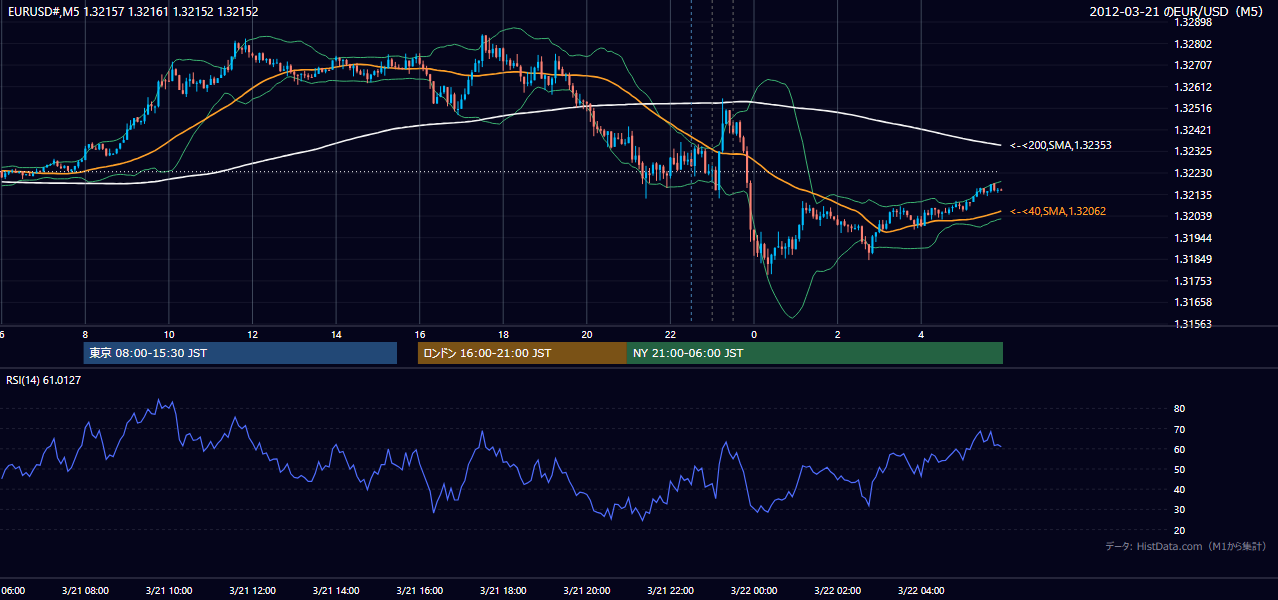Click the bottom time label 3/22 02:00
1278x600 pixels.
click(837, 590)
